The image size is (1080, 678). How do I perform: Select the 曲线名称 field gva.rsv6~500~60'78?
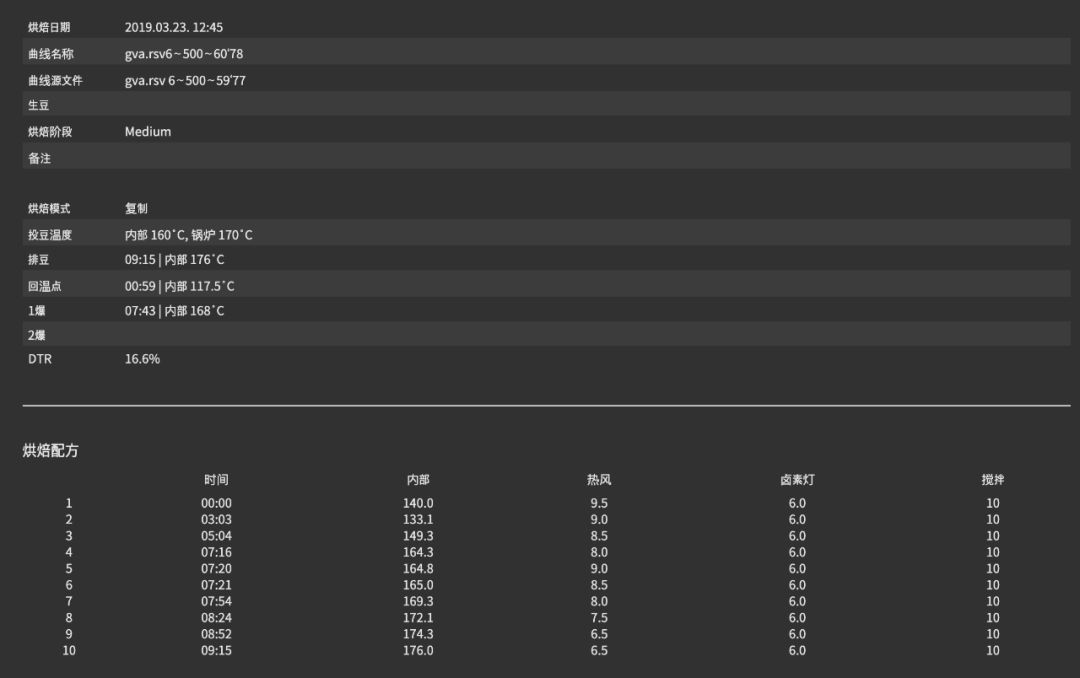point(184,54)
